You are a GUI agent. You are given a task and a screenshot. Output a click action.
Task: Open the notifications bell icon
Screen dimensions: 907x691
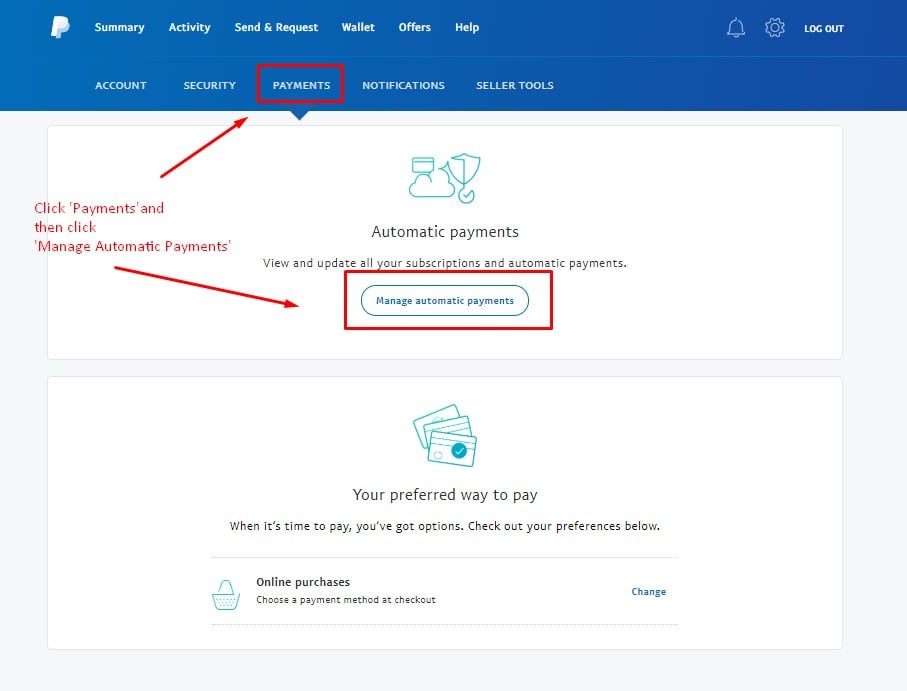pyautogui.click(x=736, y=27)
